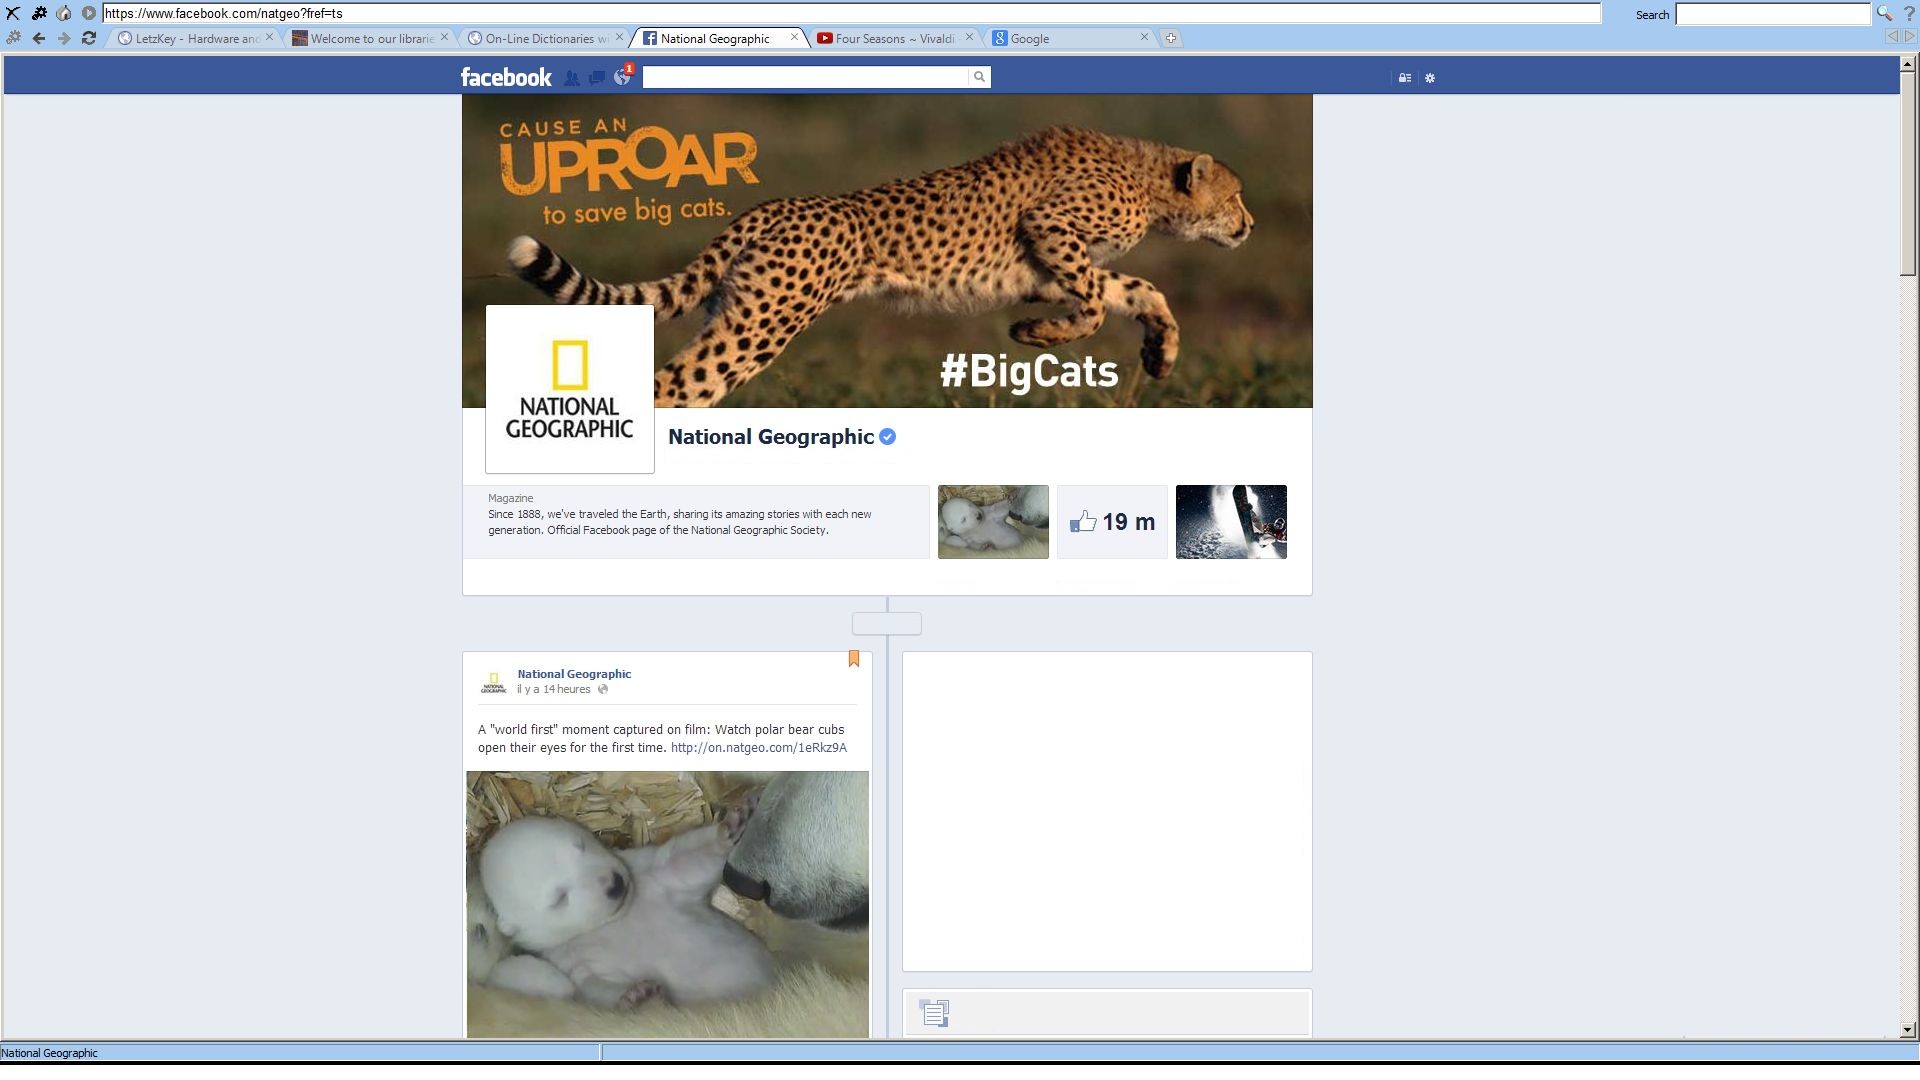Click the page scrollbar down arrow

1908,1030
